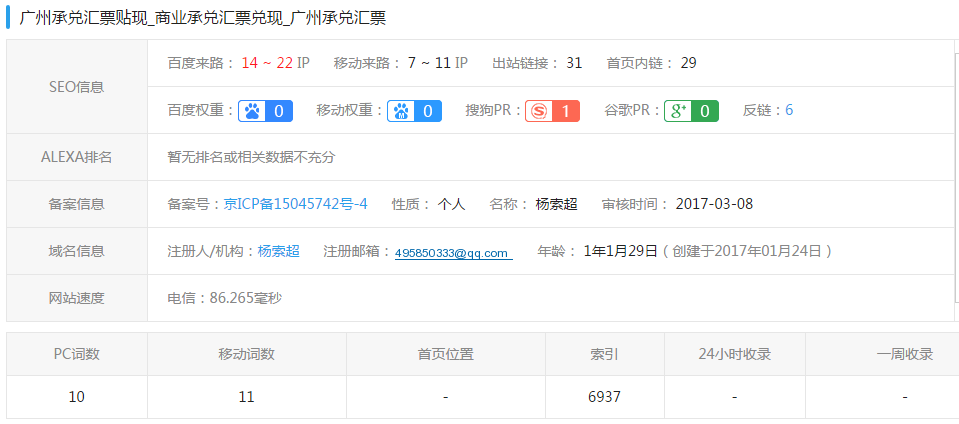Image resolution: width=959 pixels, height=424 pixels.
Task: Click the 搜狗PR value 1 badge
Action: click(566, 110)
